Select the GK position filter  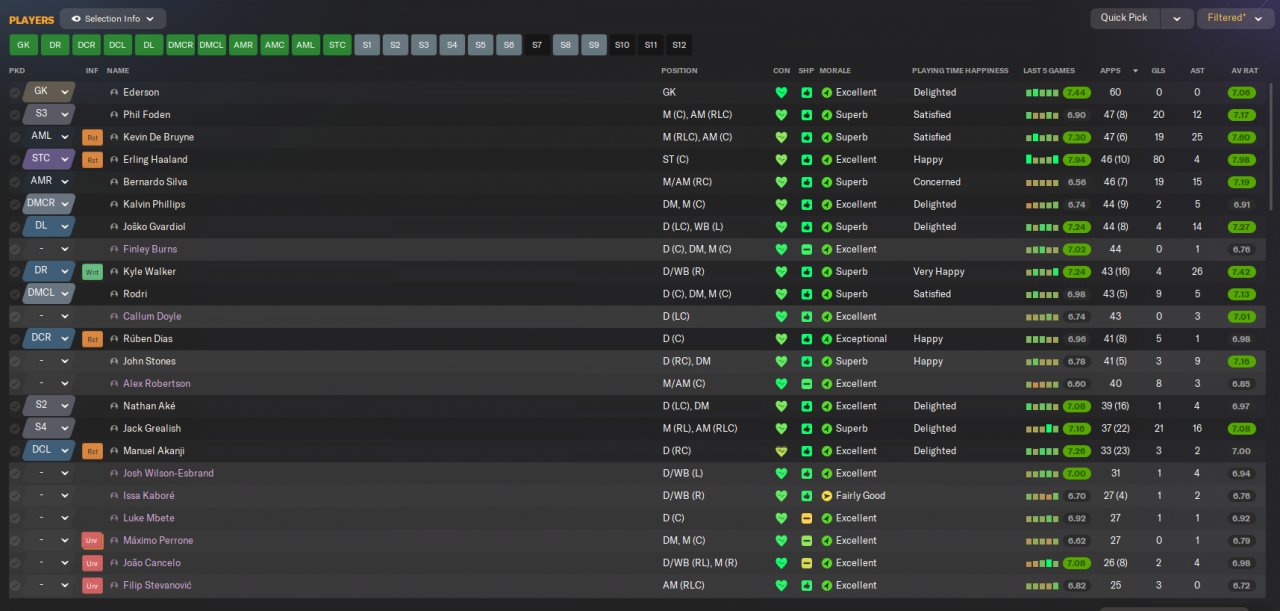[24, 45]
